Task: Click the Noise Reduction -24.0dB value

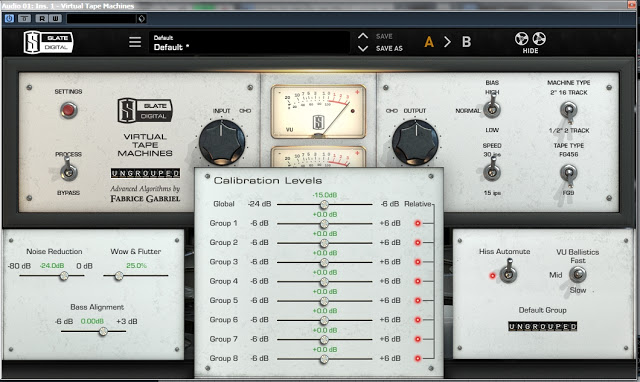Action: [x=52, y=266]
